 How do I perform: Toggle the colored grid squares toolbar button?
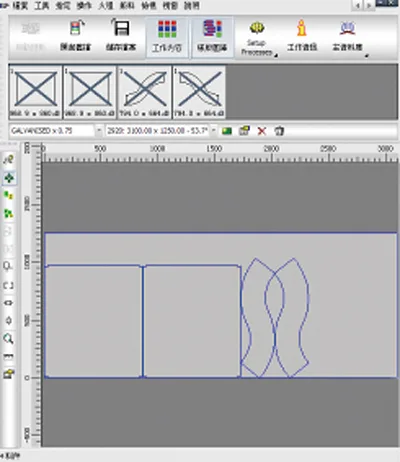tap(167, 38)
